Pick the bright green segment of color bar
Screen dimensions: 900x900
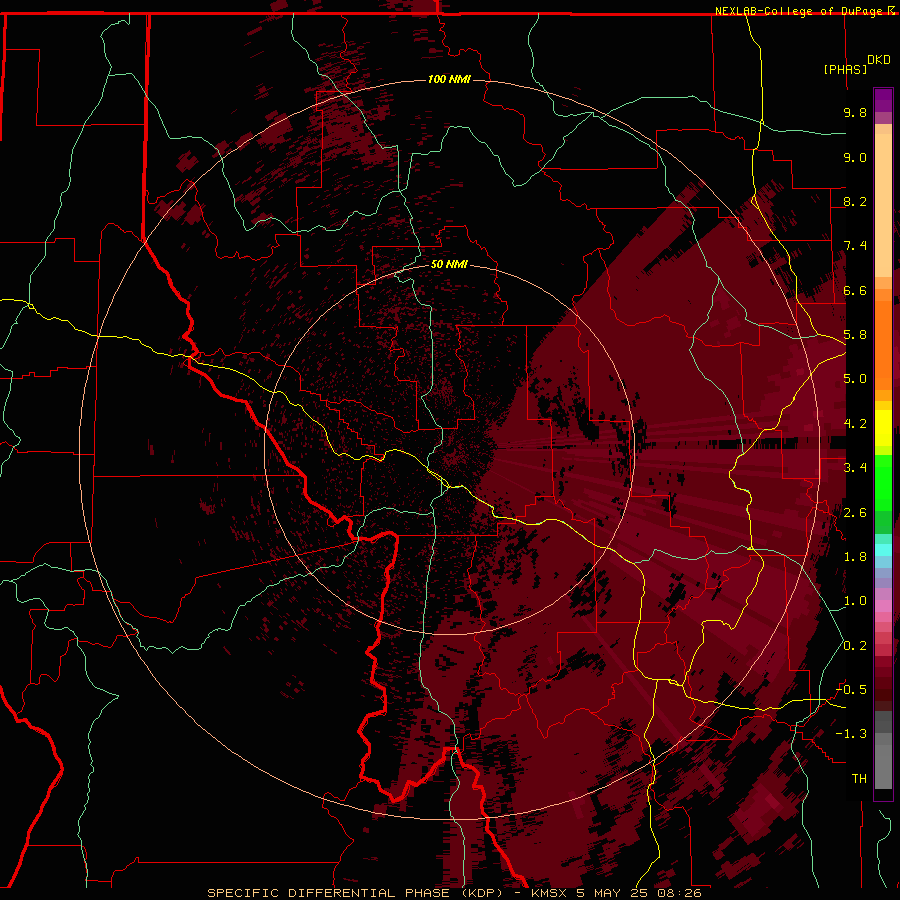coord(883,482)
